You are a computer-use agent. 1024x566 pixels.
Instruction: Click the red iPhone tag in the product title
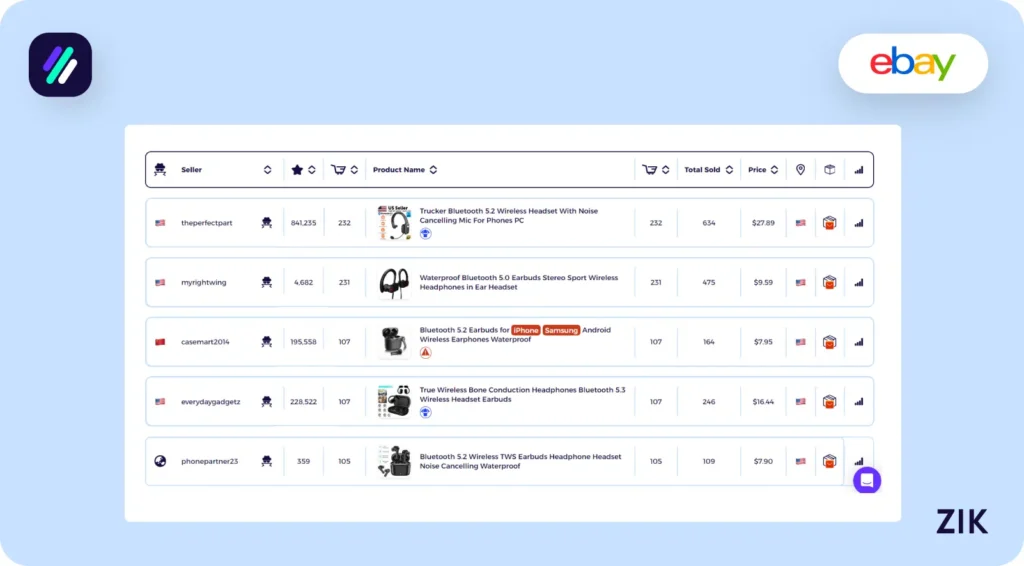[x=526, y=330]
